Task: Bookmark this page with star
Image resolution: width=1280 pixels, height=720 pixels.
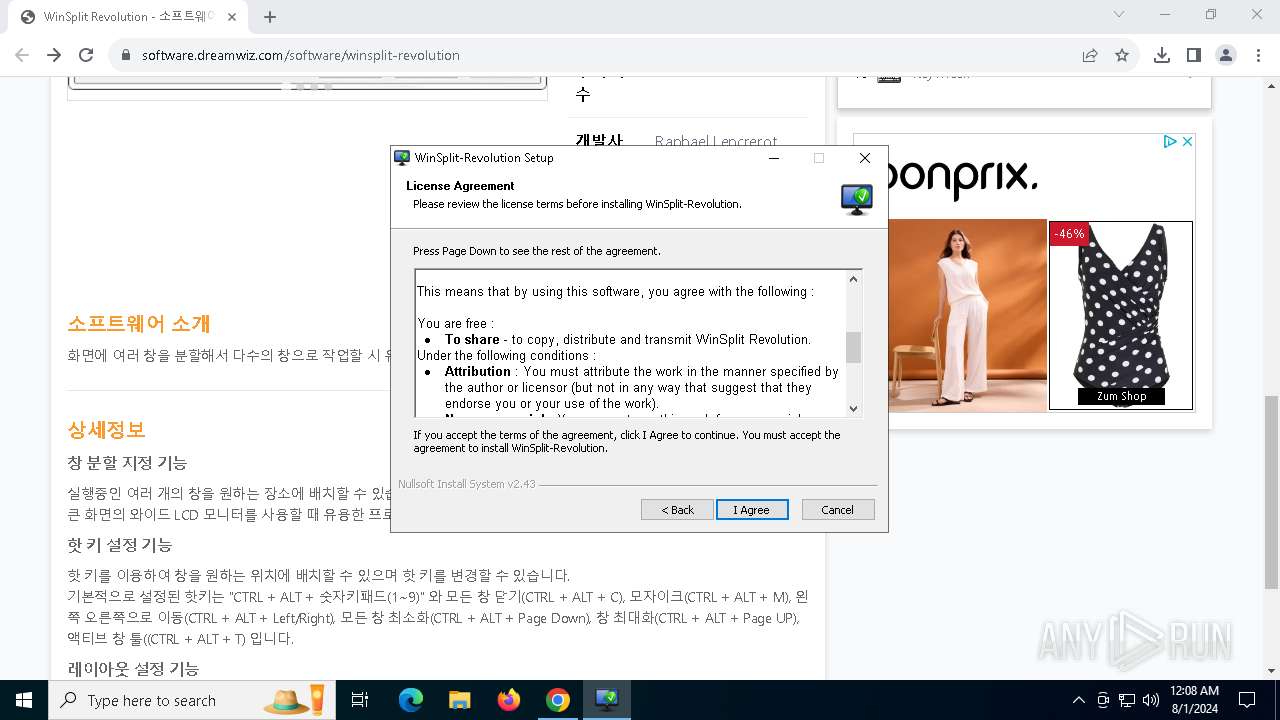Action: coord(1122,55)
